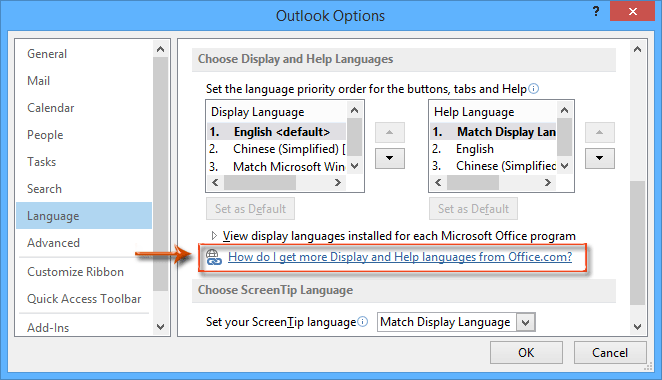The width and height of the screenshot is (662, 380).
Task: Click Help Language list scroll-left arrow
Action: [x=438, y=182]
